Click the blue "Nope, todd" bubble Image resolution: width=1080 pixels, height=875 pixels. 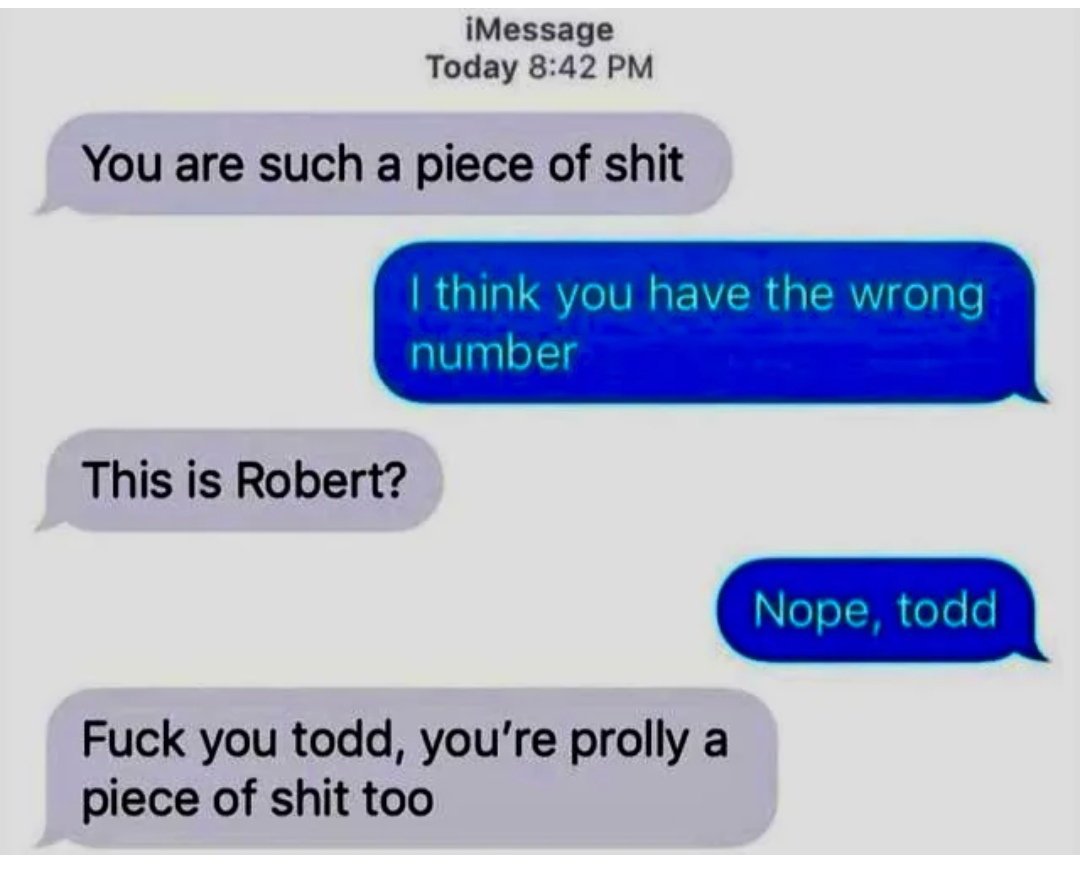(x=882, y=610)
